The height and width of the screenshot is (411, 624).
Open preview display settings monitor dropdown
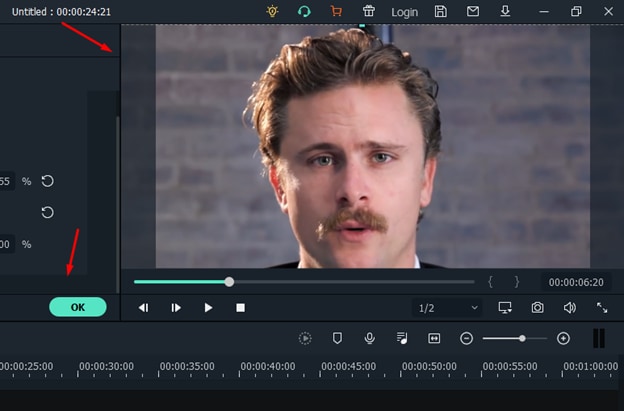[x=505, y=308]
